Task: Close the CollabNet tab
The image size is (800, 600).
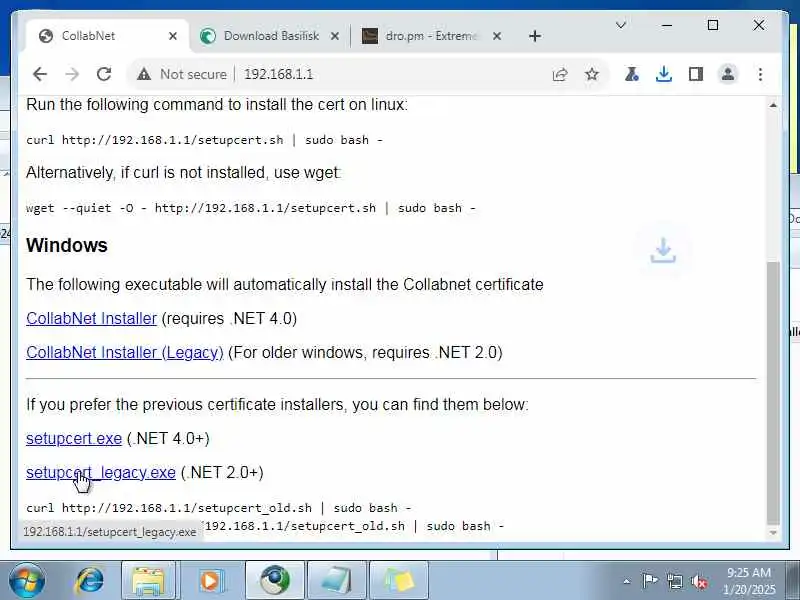Action: coord(173,36)
